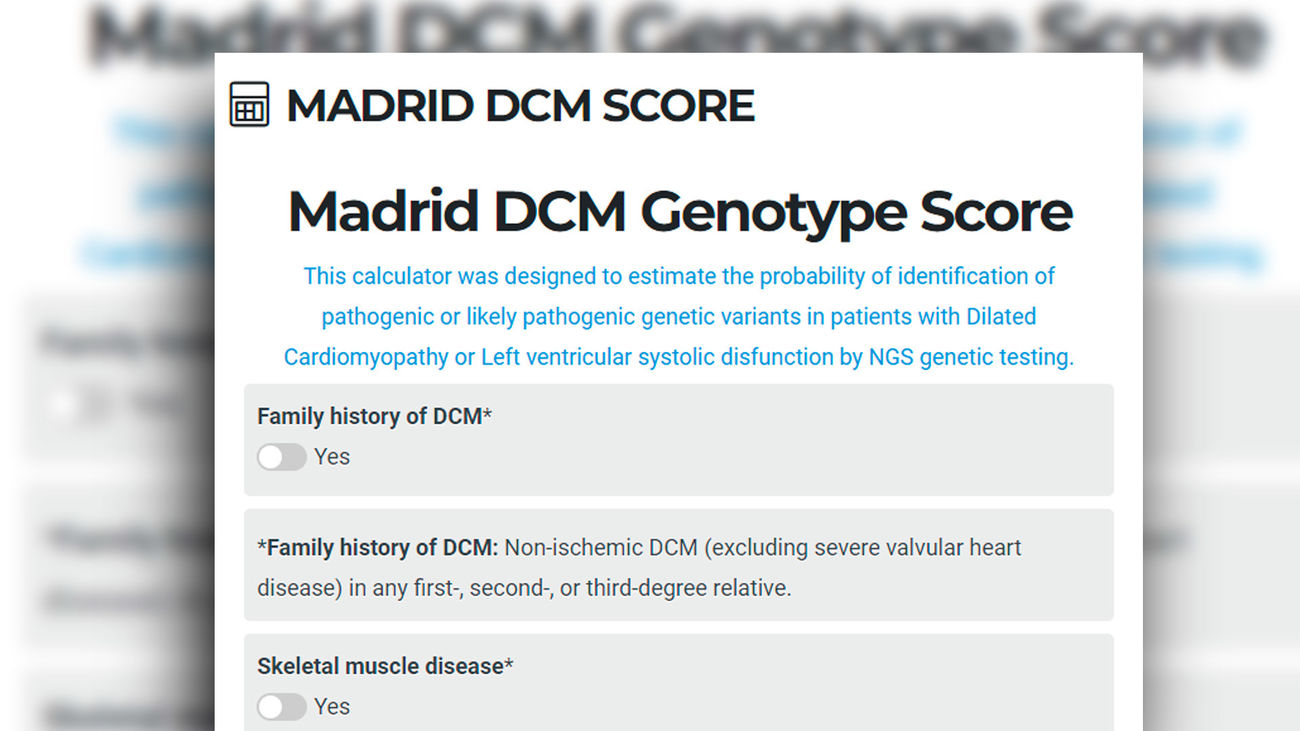Screen dimensions: 1300x731
Task: Click the bold '*Family history of DCM:' footnote heading
Action: tap(378, 548)
